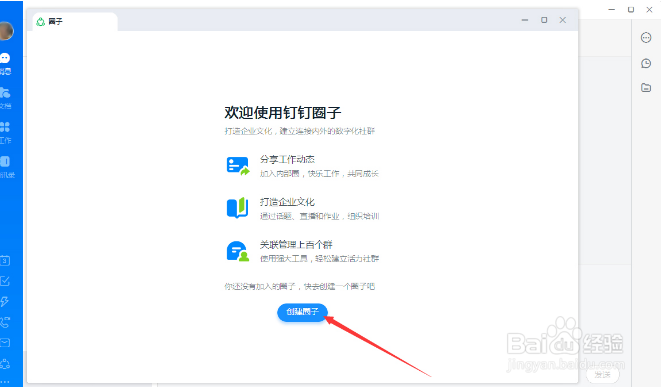Click the 打造企业文化 title text
This screenshot has height=387, width=661.
pyautogui.click(x=288, y=202)
